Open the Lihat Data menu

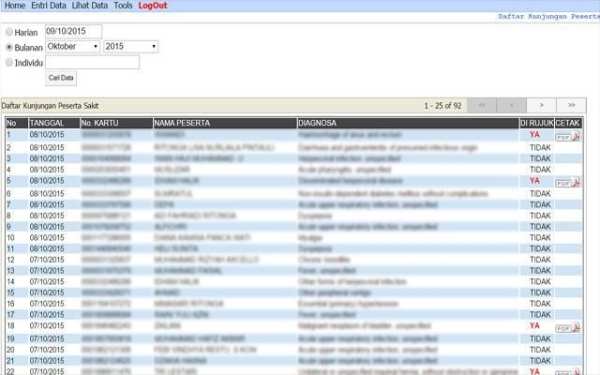click(x=90, y=5)
